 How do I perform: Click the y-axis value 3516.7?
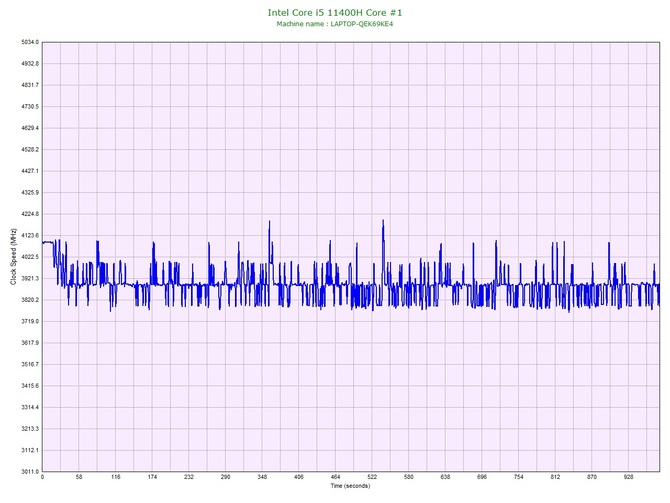coord(30,365)
